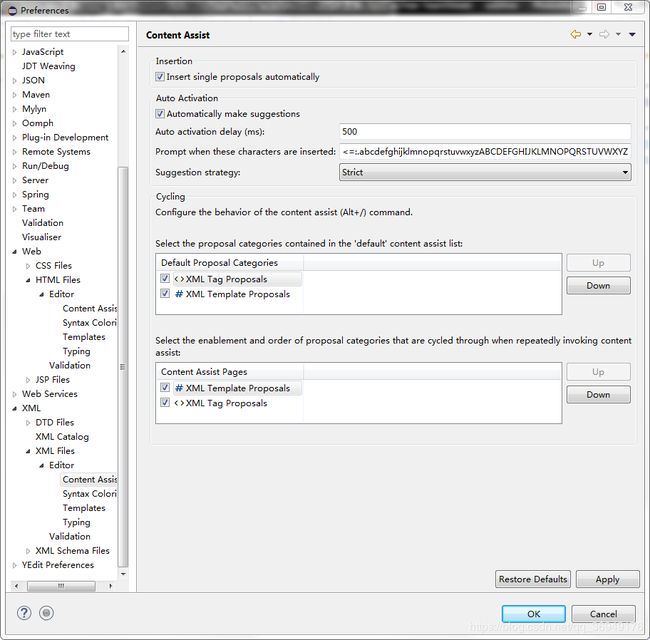The height and width of the screenshot is (640, 650).
Task: Click tree vertical scrollbar up arrow
Action: pyautogui.click(x=123, y=51)
